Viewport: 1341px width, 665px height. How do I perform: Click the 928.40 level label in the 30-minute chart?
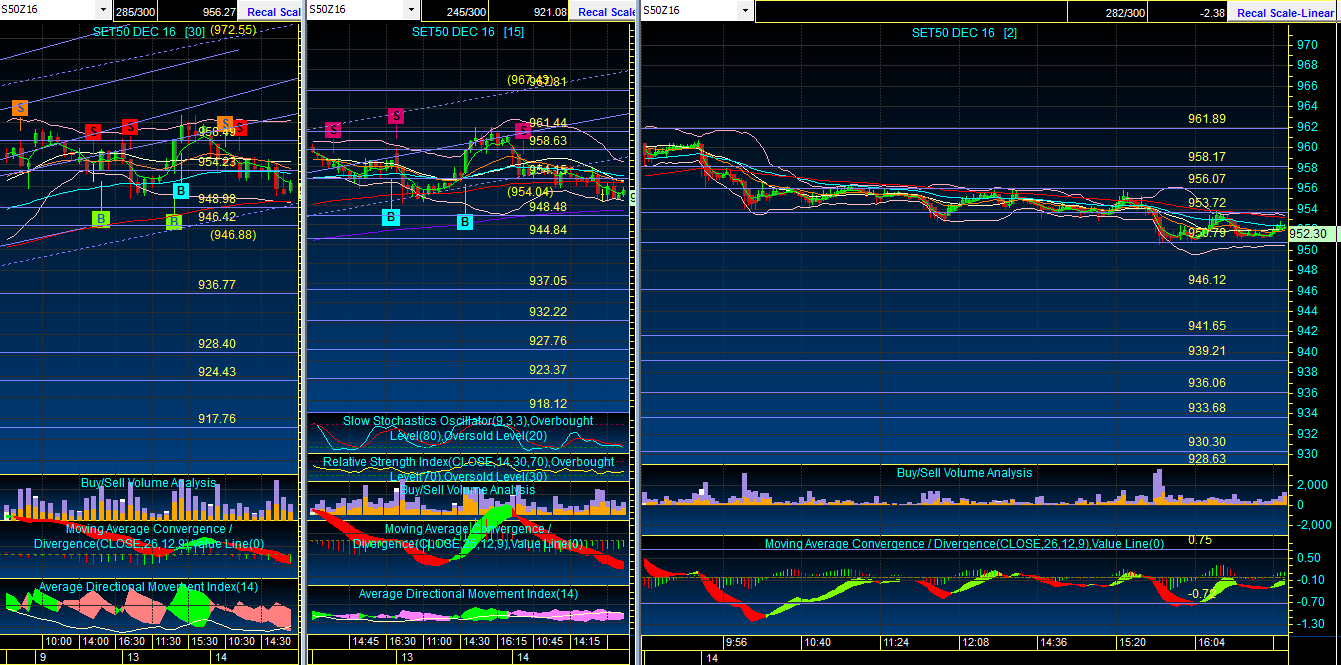(x=217, y=344)
